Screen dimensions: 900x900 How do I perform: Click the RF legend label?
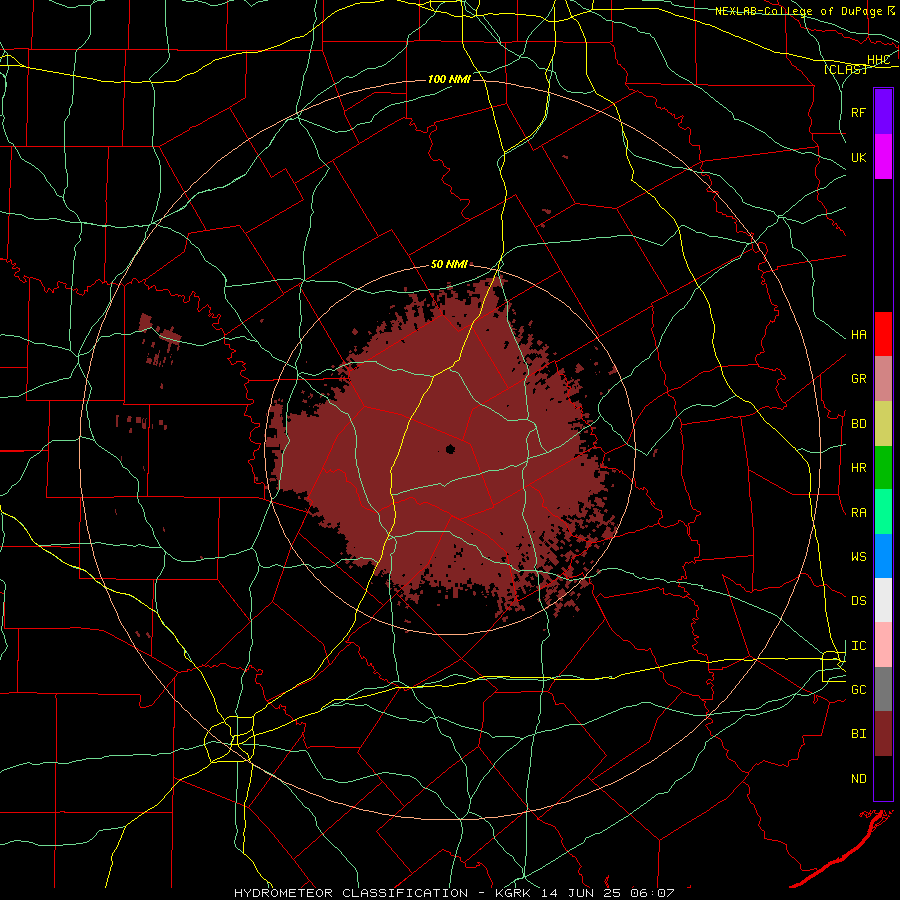point(858,112)
